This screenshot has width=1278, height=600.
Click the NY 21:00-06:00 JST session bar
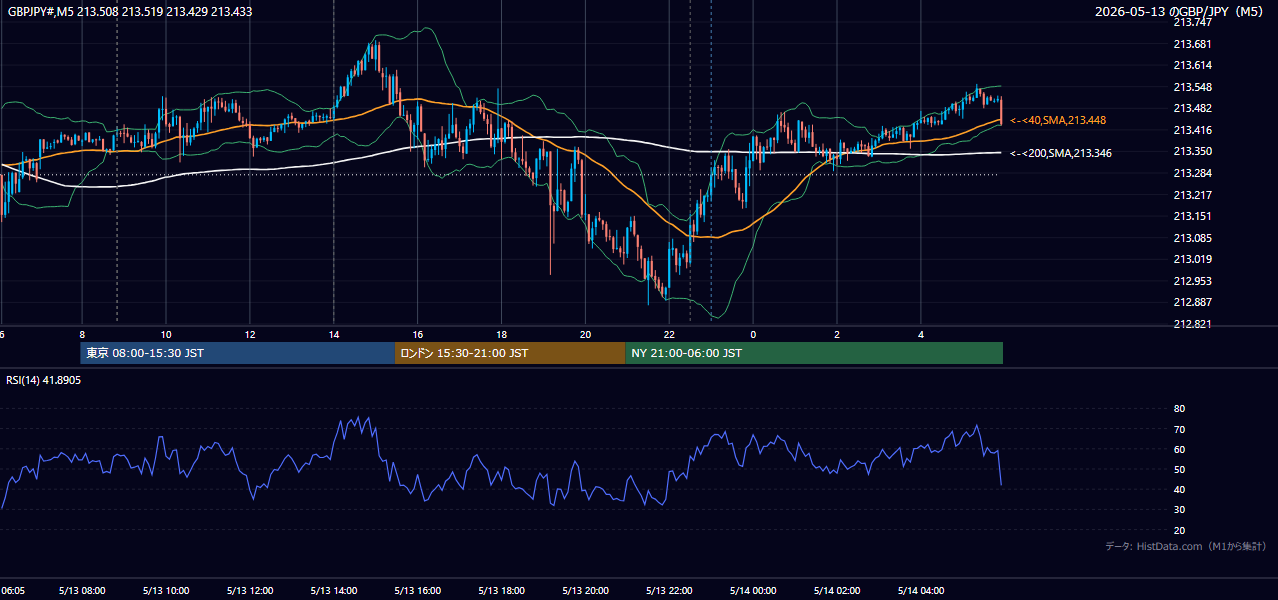tap(814, 353)
